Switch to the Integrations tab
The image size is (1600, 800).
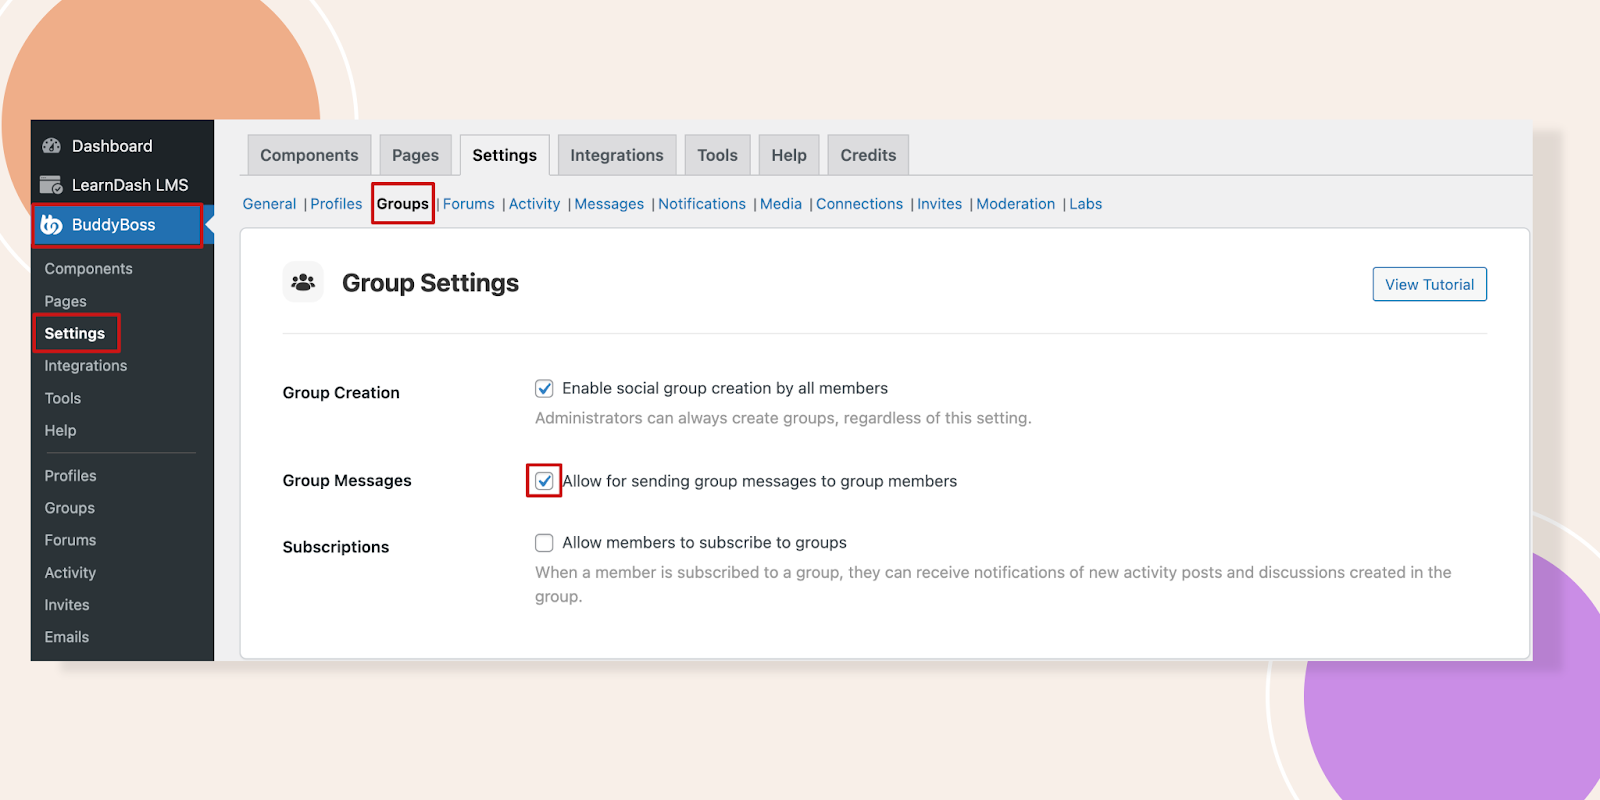tap(617, 155)
